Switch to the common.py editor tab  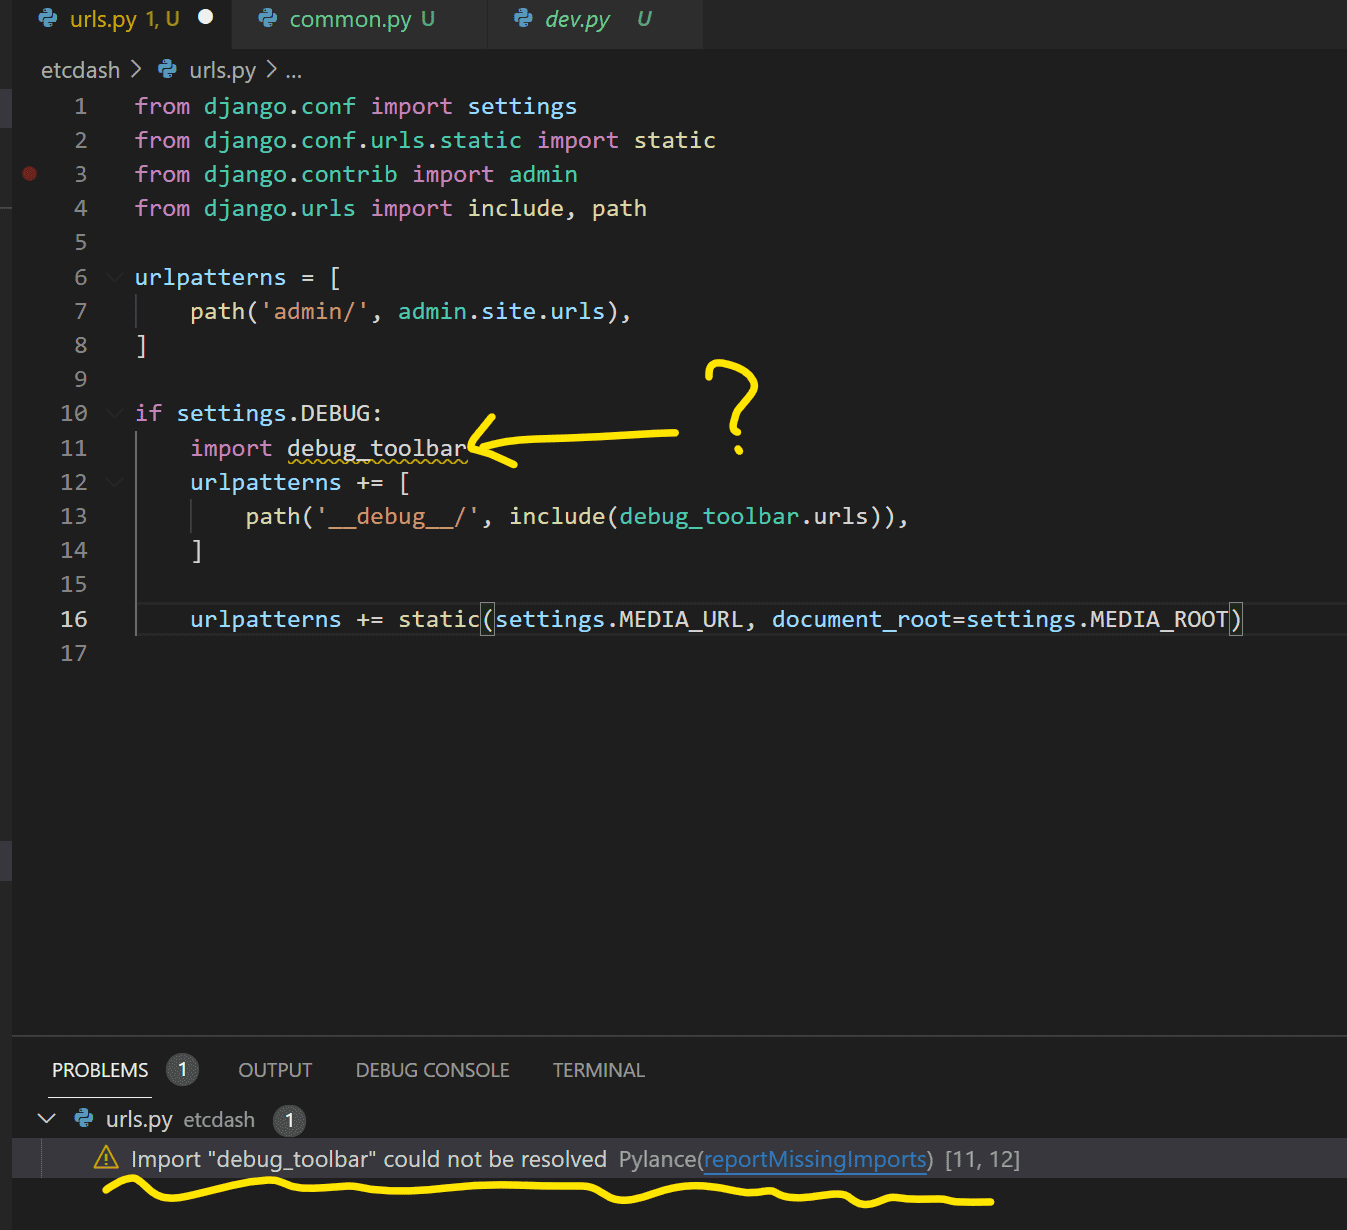350,19
